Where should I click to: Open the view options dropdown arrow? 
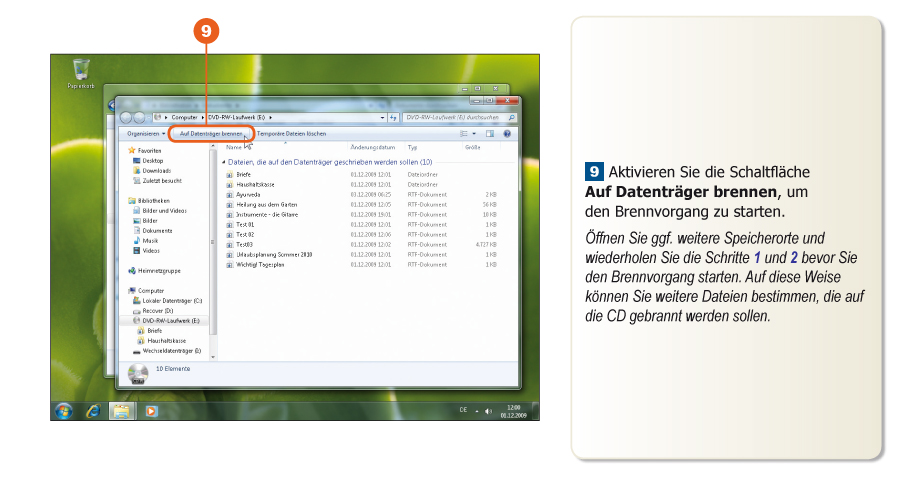[474, 133]
